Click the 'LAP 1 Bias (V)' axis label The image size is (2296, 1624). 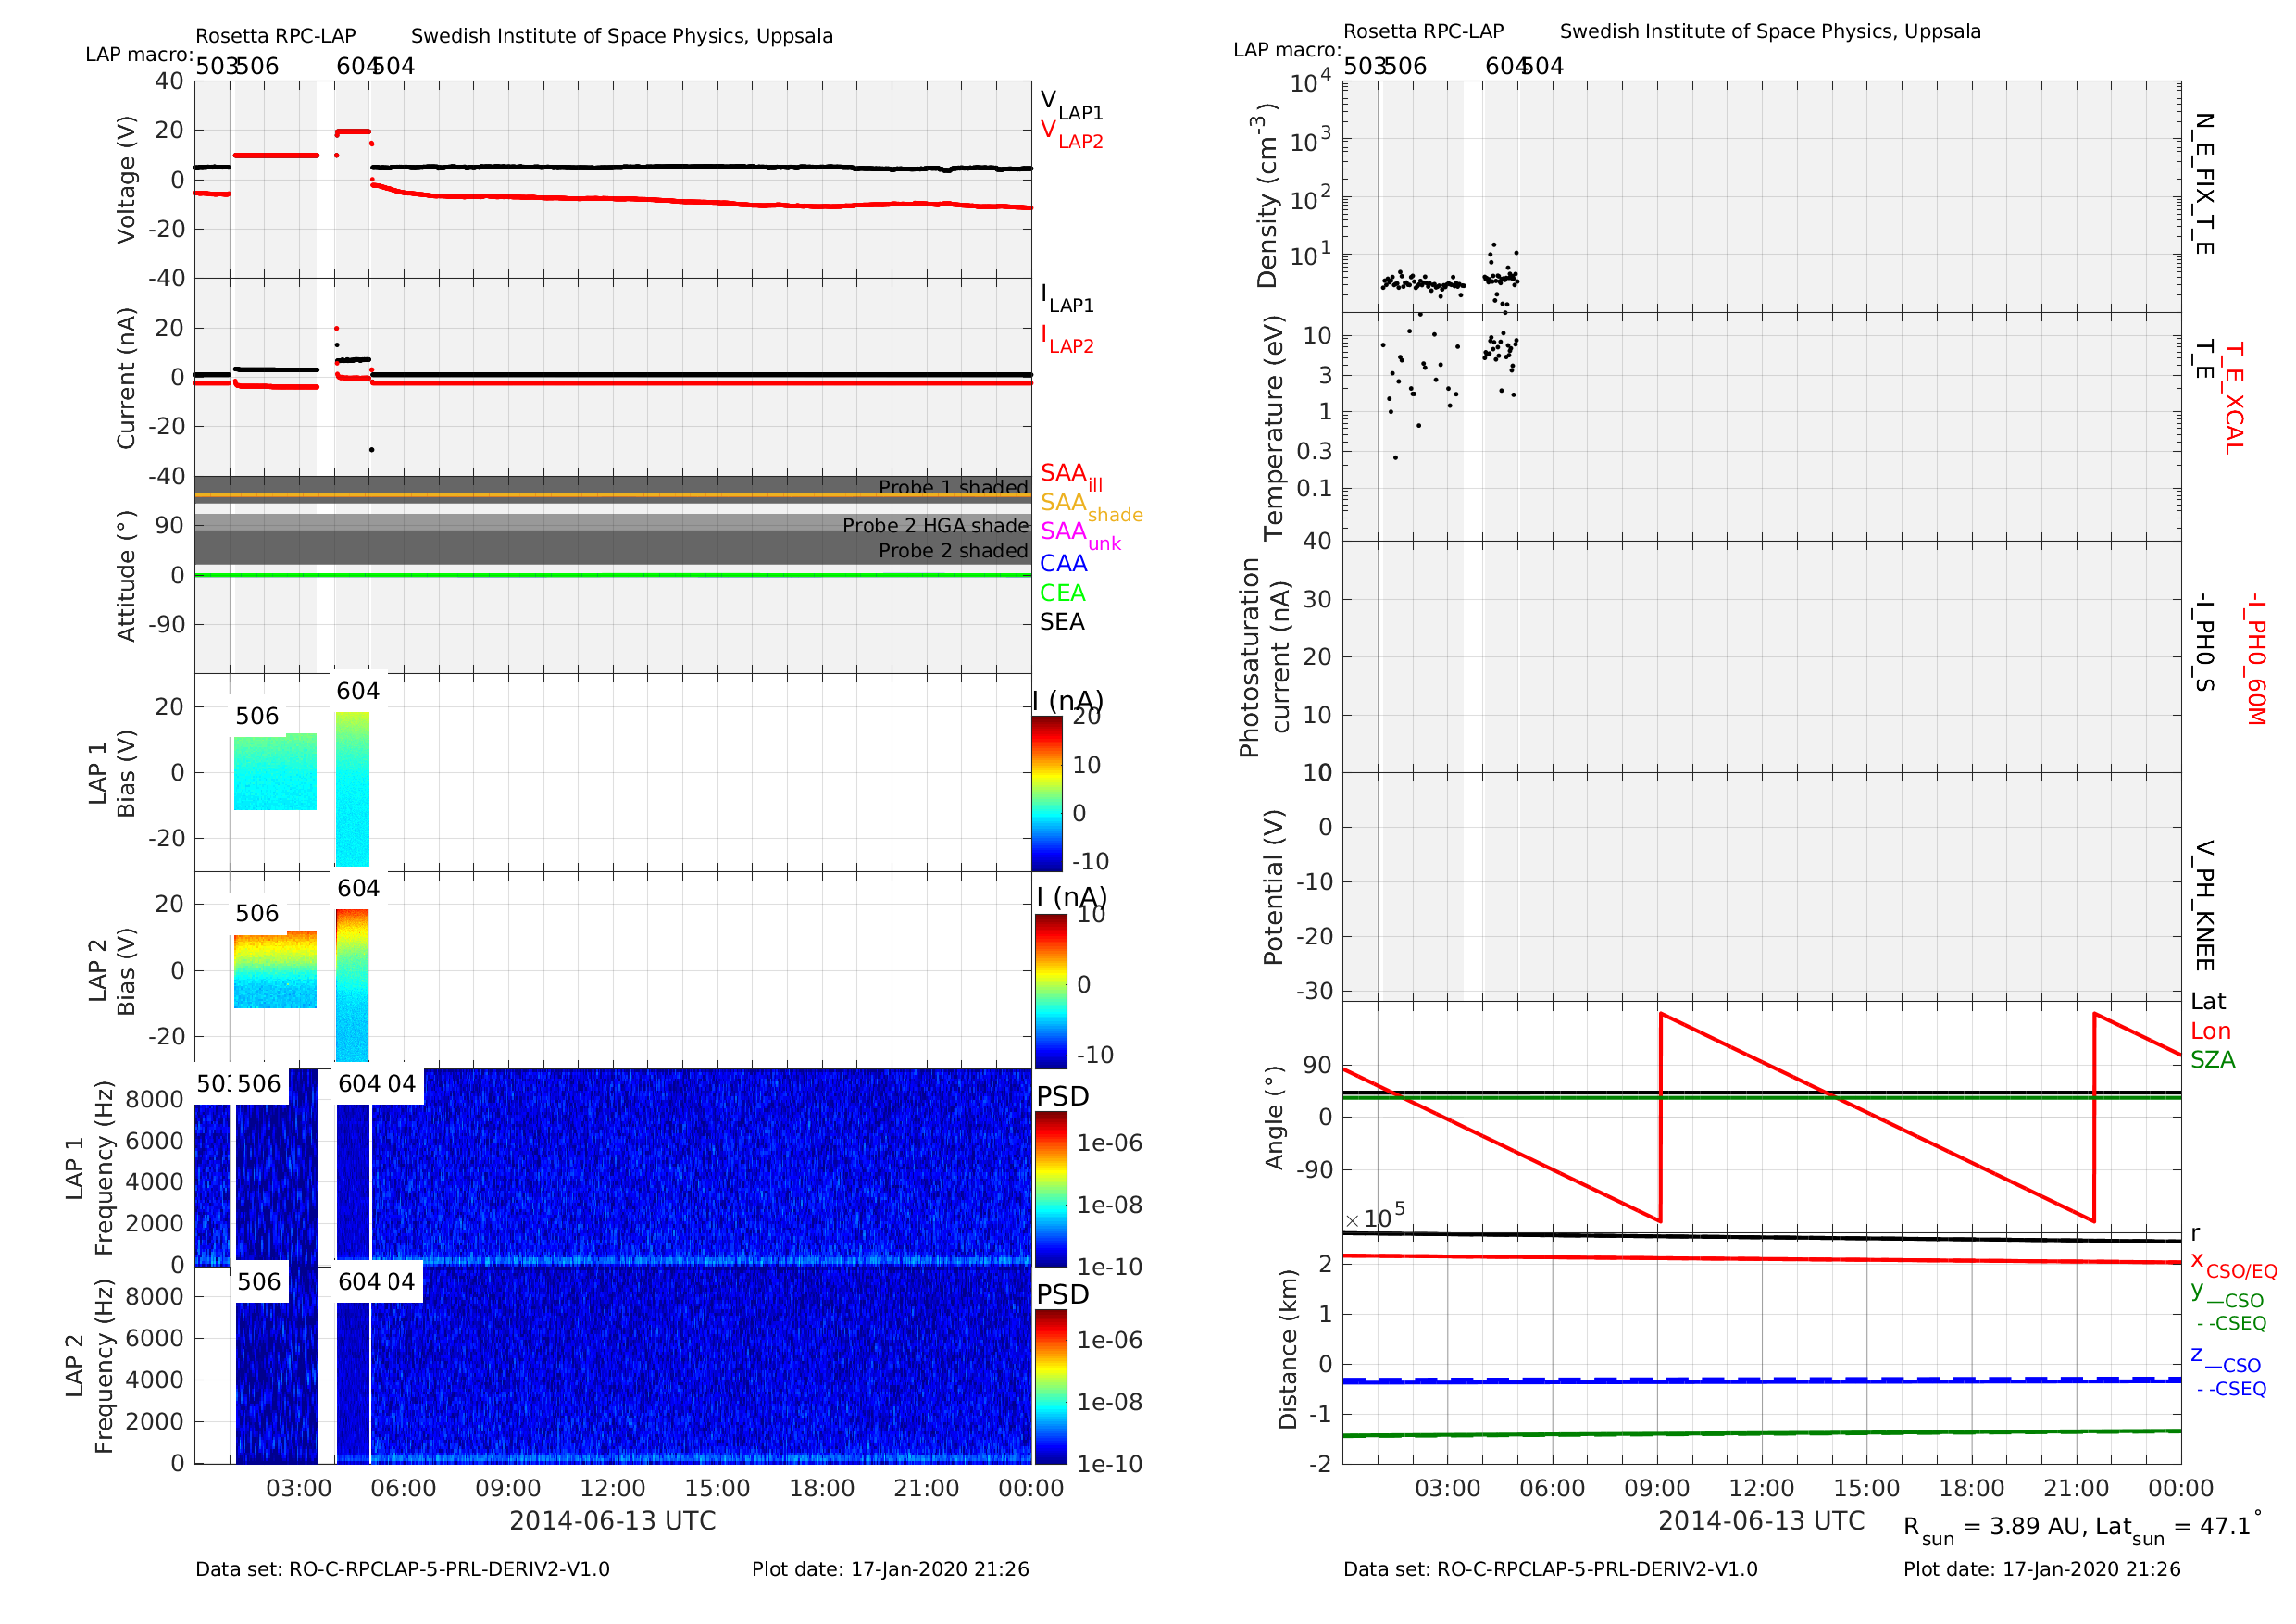pos(112,773)
